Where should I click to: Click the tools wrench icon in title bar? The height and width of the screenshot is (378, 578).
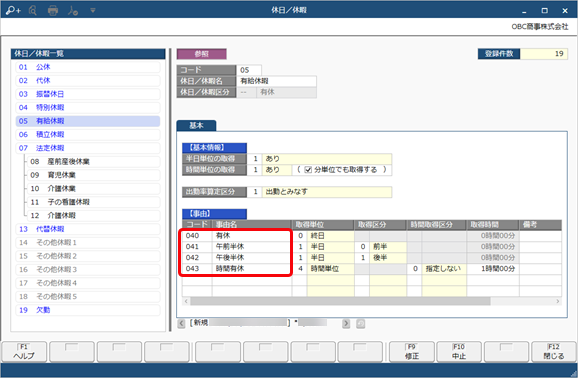(73, 11)
